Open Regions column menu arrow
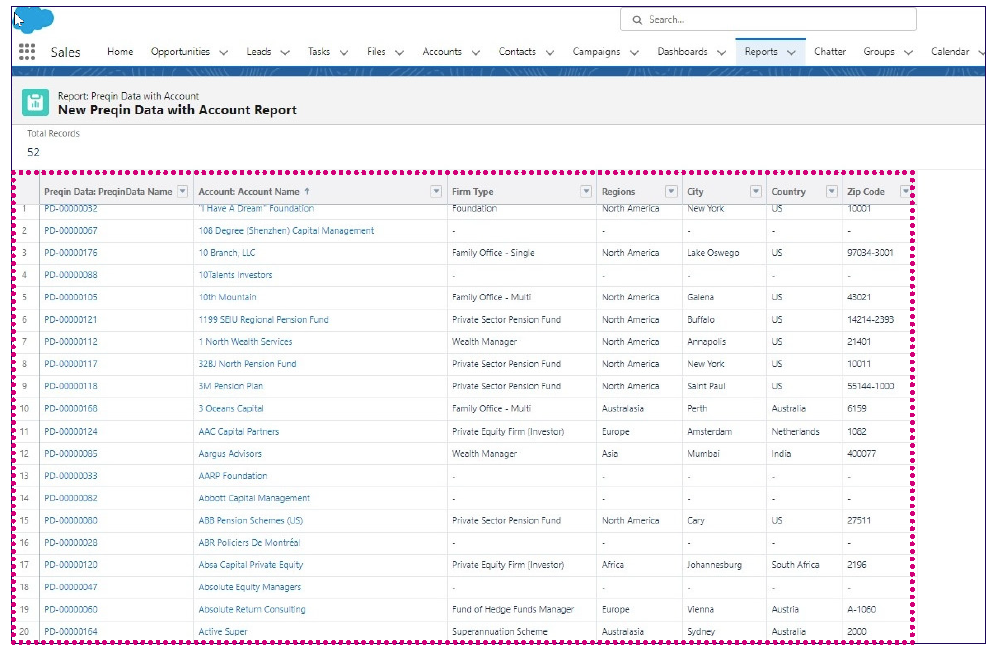This screenshot has width=1004, height=652. coord(671,192)
